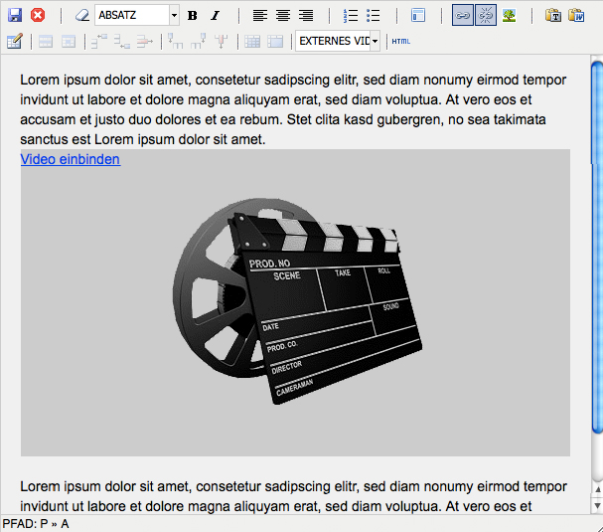Screen dimensions: 603x532
Task: Click the insert image icon
Action: [x=509, y=15]
